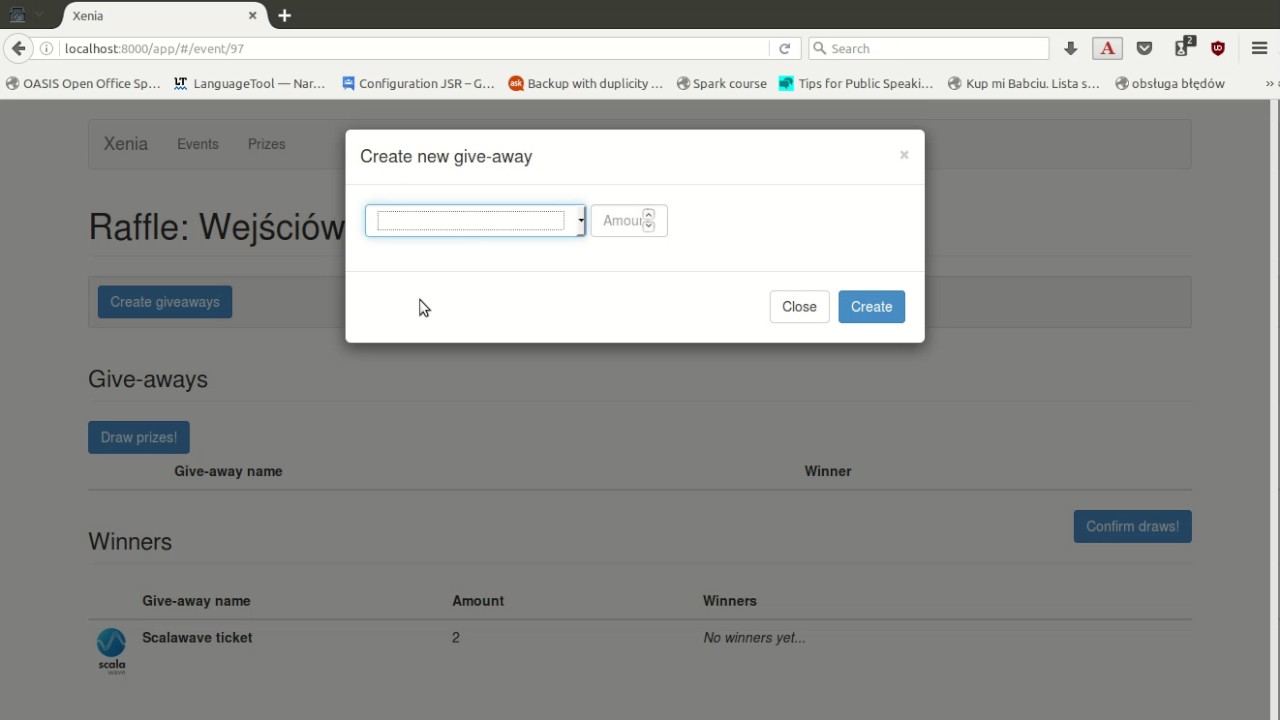Open OASIS Open Office bookmark

83,84
